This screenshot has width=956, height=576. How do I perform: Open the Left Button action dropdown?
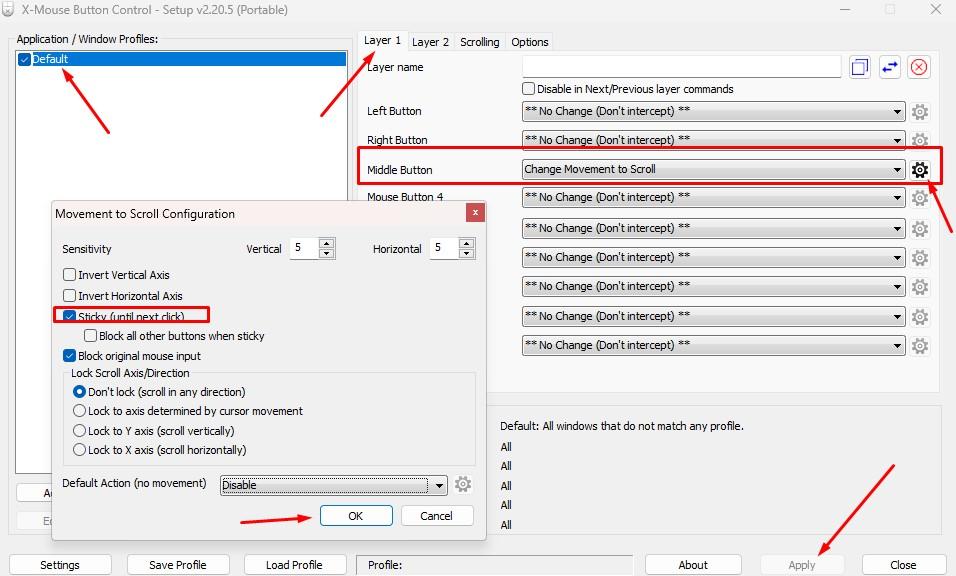[896, 111]
